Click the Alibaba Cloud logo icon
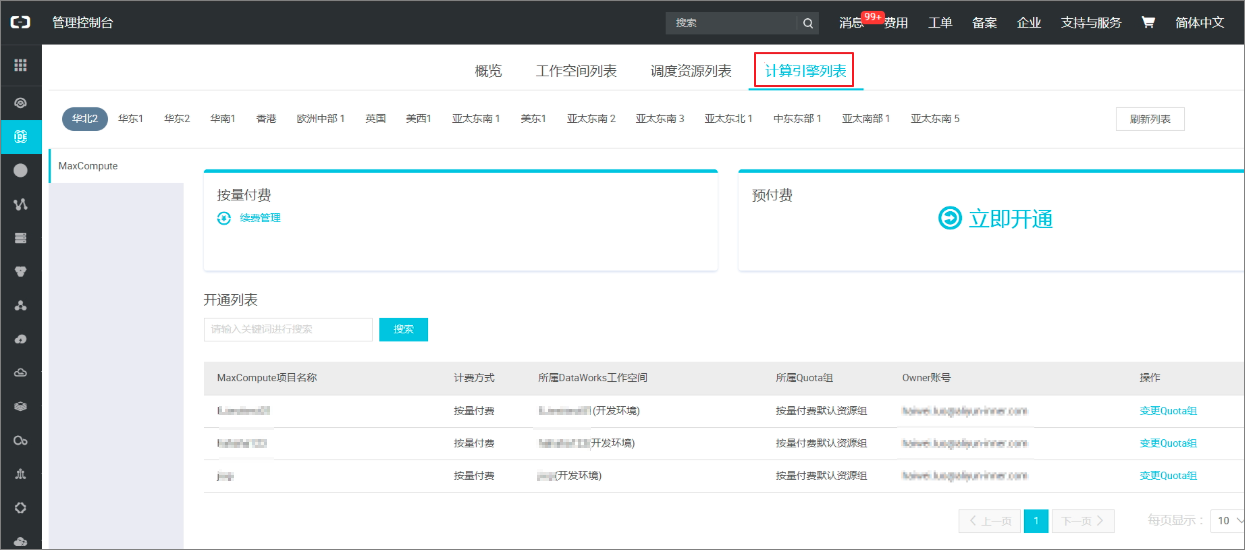The image size is (1245, 550). click(x=20, y=22)
